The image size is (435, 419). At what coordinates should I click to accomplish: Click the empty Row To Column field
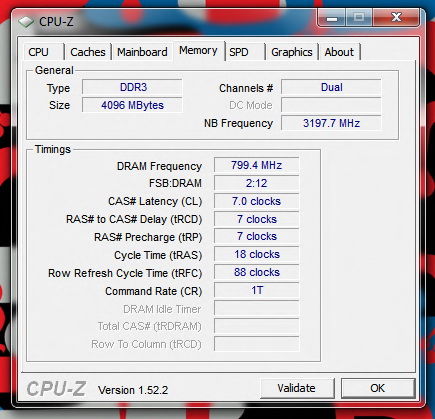tap(256, 344)
